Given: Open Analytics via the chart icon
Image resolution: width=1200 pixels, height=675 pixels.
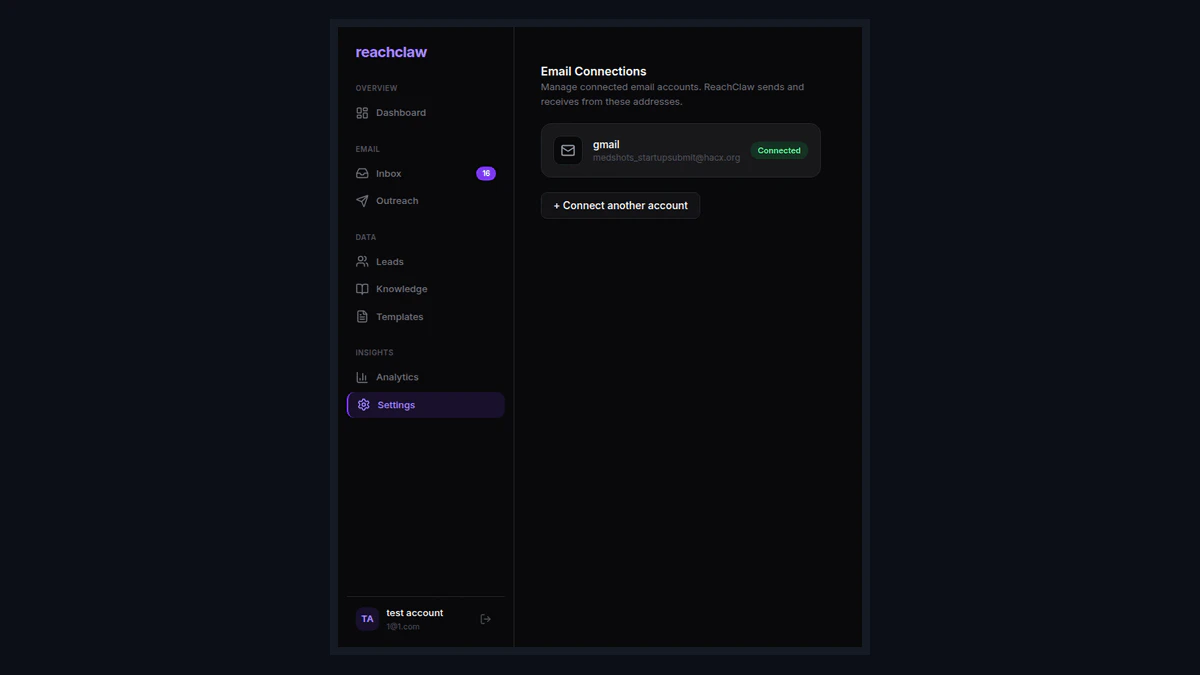Looking at the screenshot, I should pos(361,377).
